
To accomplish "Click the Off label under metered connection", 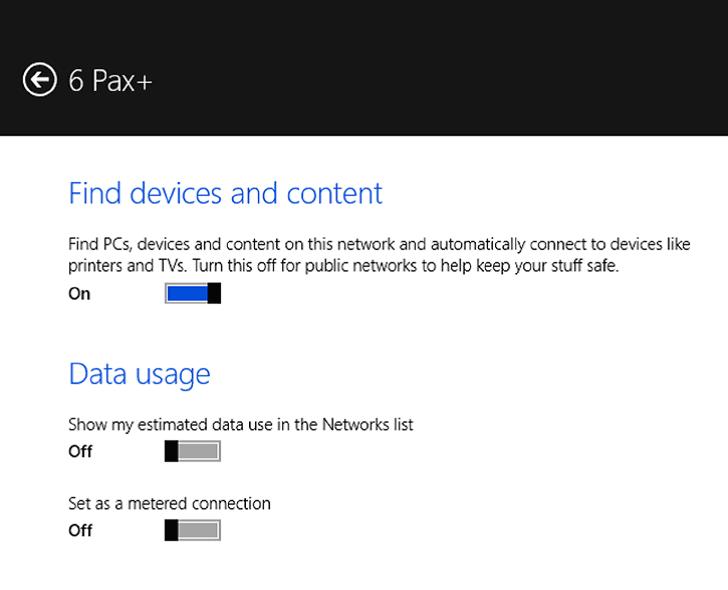I will coord(80,531).
